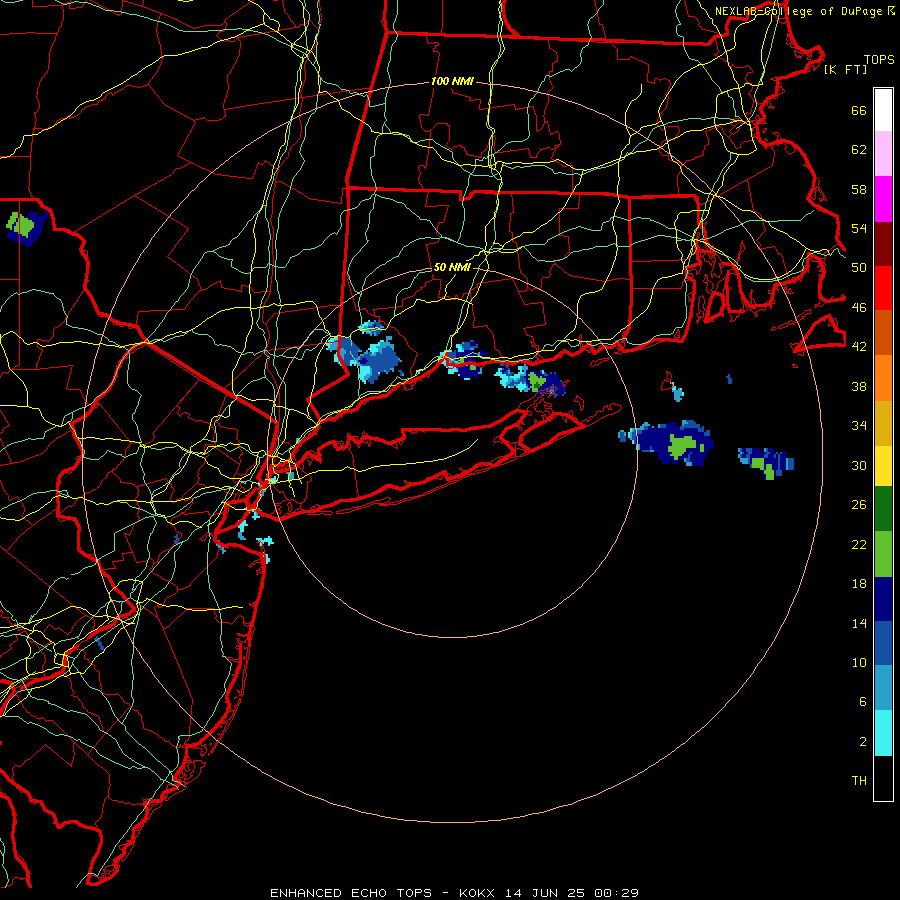Click the black TH legend swatch
This screenshot has width=900, height=900.
pyautogui.click(x=883, y=778)
